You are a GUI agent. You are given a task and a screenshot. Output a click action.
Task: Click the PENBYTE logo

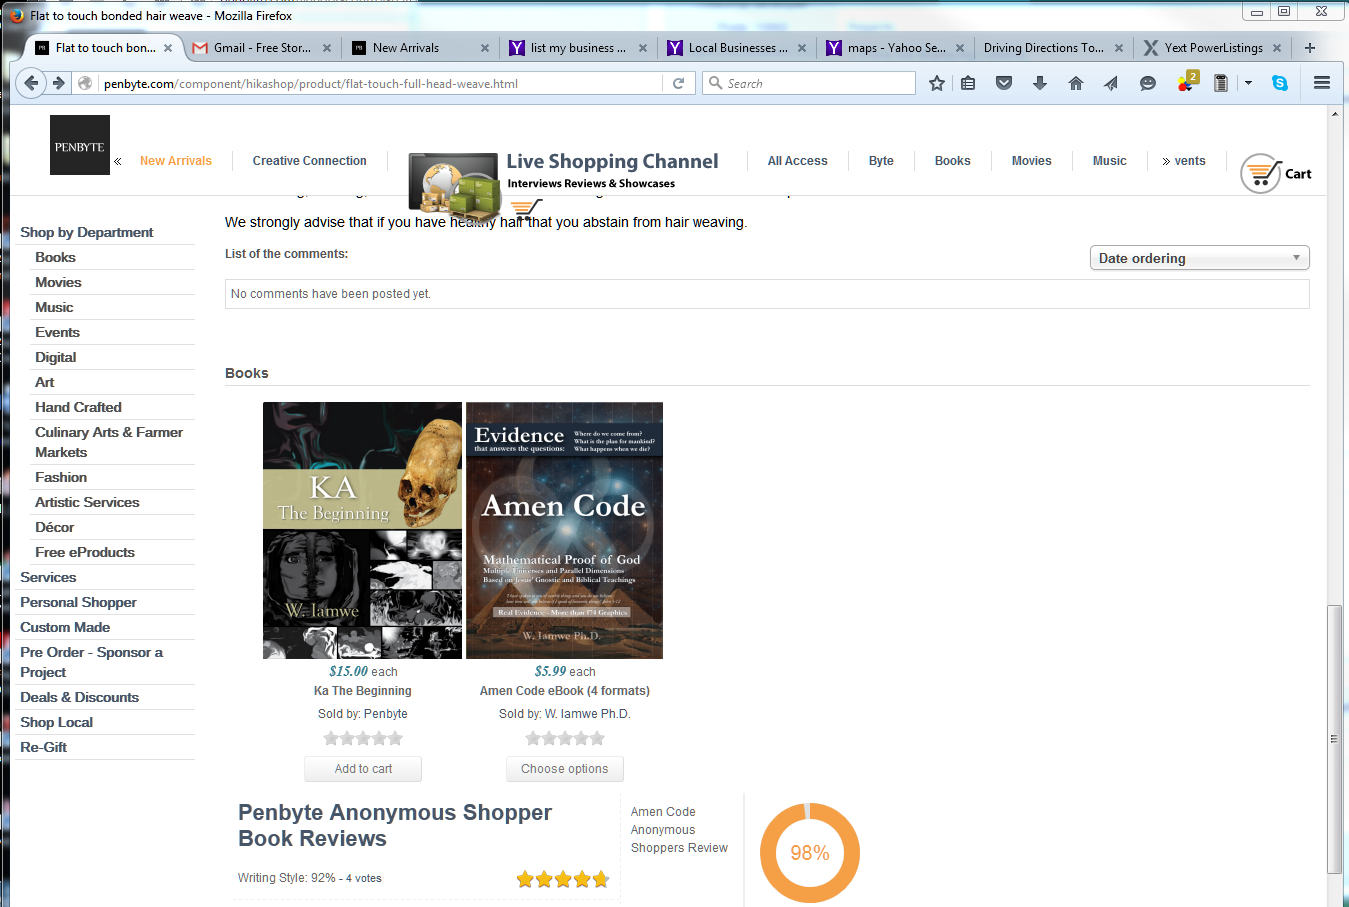point(80,145)
